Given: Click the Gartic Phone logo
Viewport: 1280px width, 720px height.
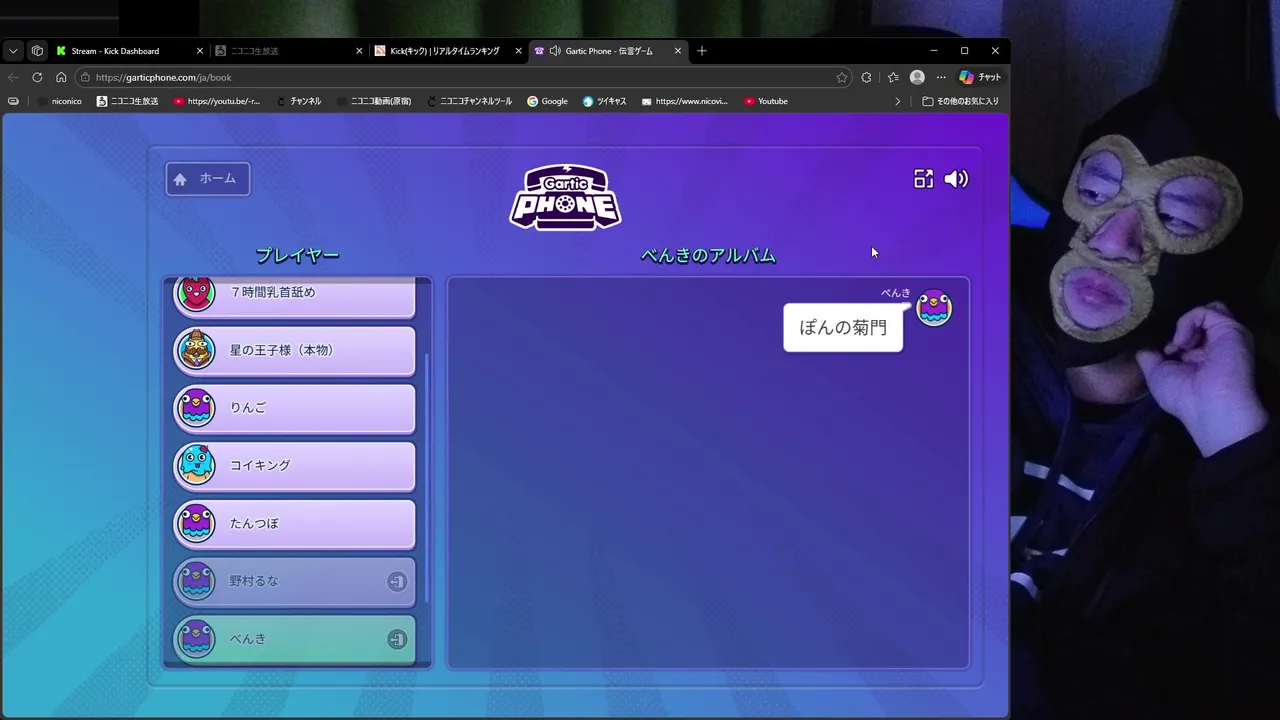Looking at the screenshot, I should point(565,197).
